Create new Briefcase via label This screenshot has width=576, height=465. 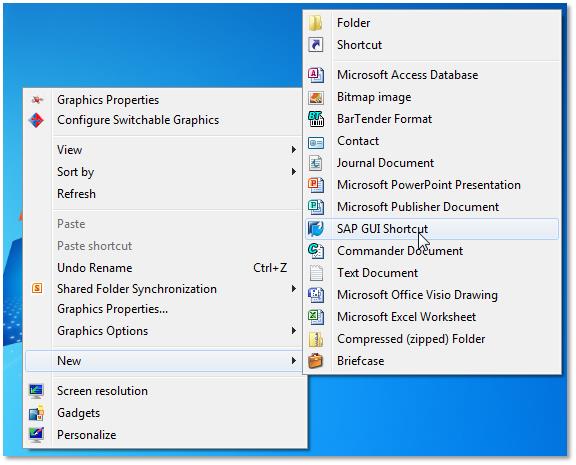click(360, 361)
